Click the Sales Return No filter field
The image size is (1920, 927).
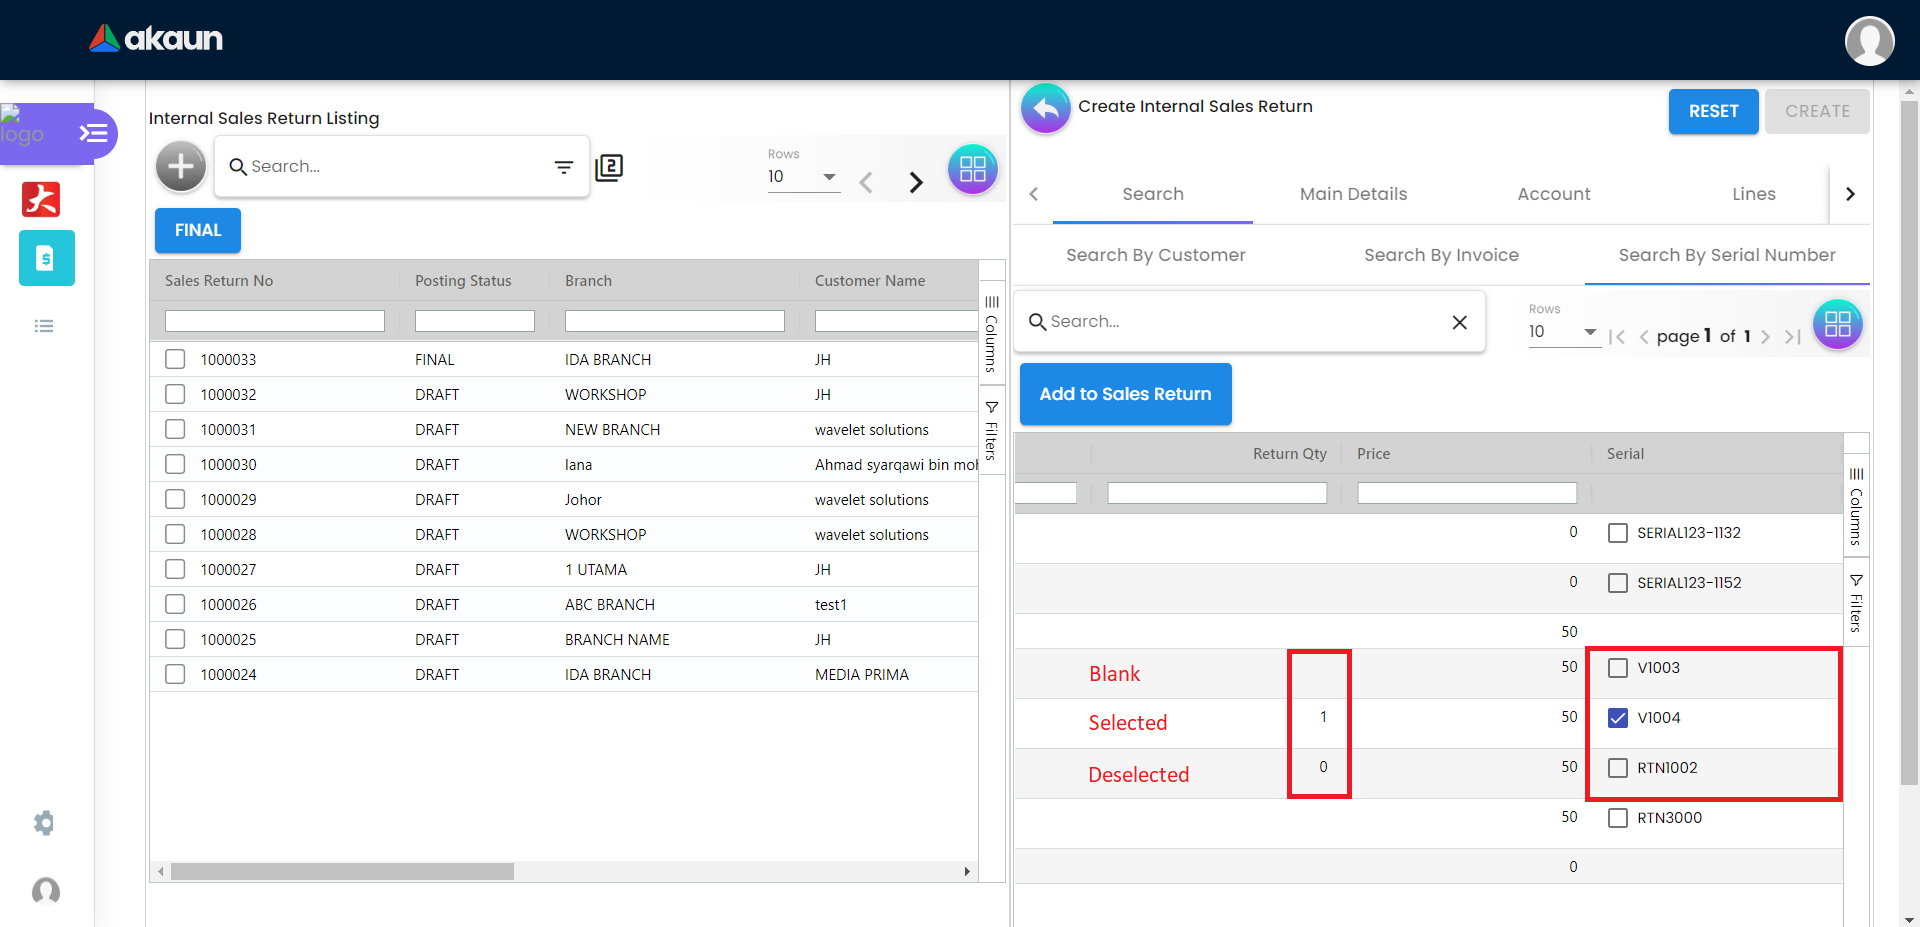tap(275, 321)
